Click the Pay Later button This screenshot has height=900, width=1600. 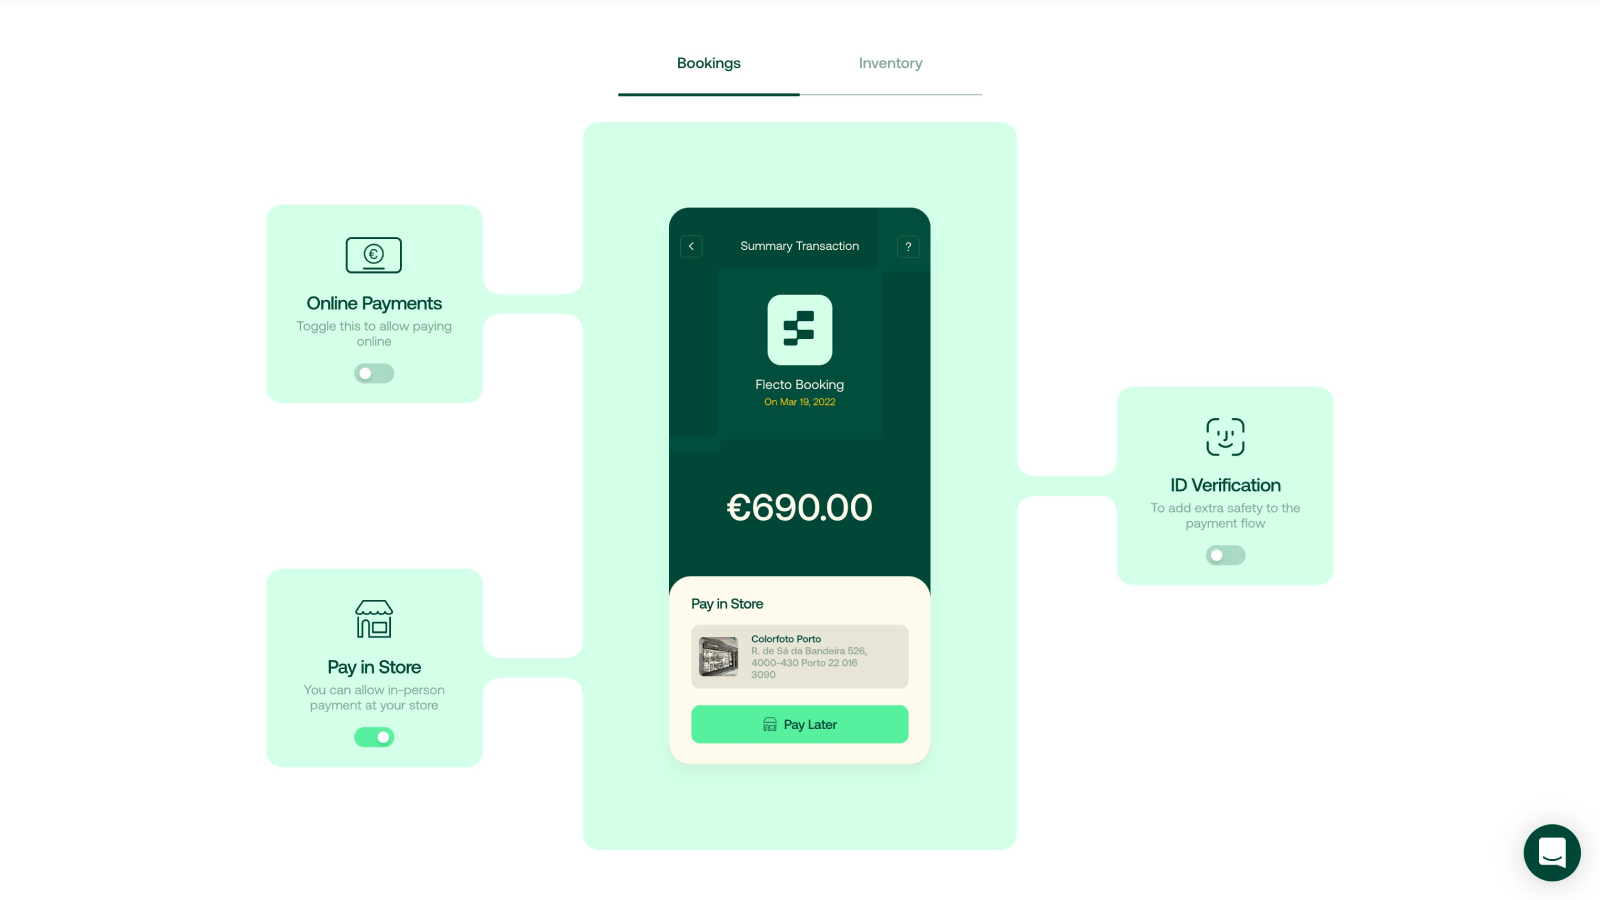click(x=800, y=724)
